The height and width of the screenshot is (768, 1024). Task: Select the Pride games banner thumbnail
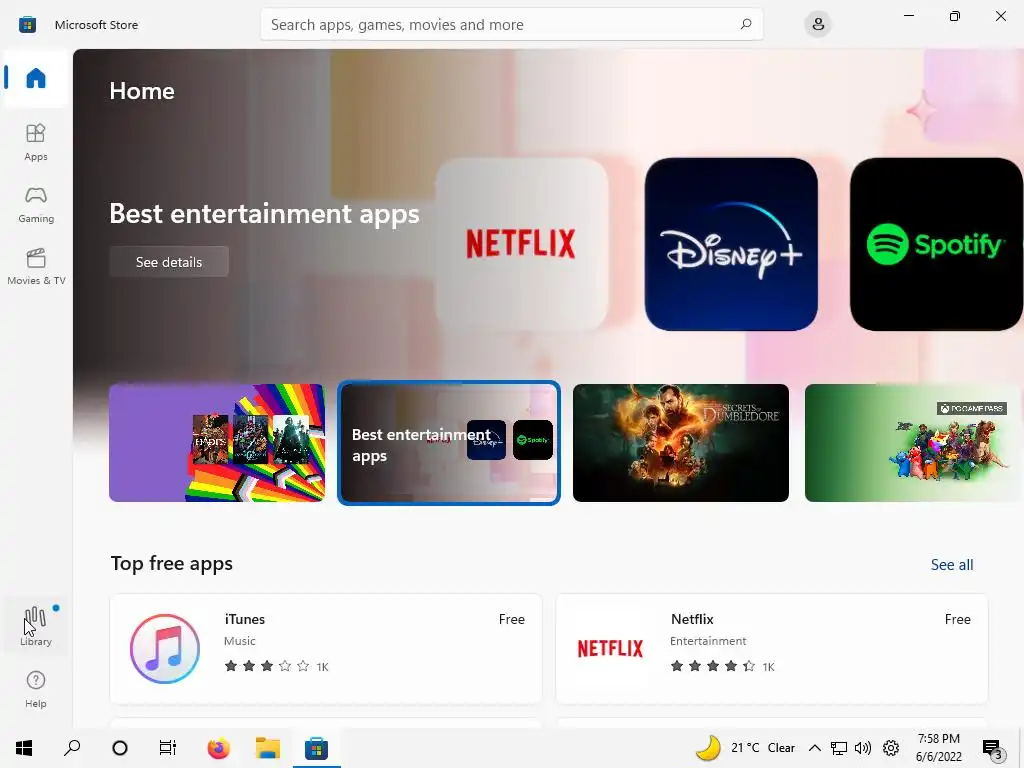click(x=217, y=443)
